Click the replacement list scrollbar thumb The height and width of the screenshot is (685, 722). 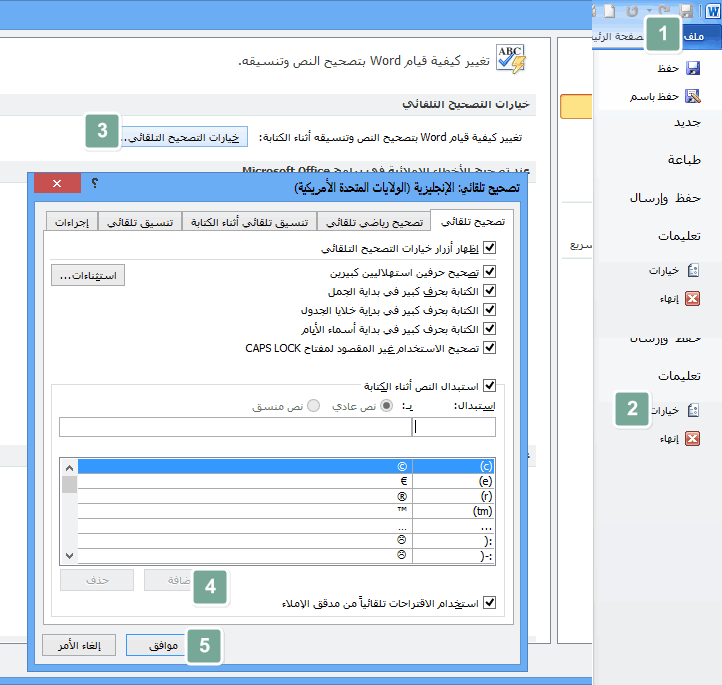70,485
